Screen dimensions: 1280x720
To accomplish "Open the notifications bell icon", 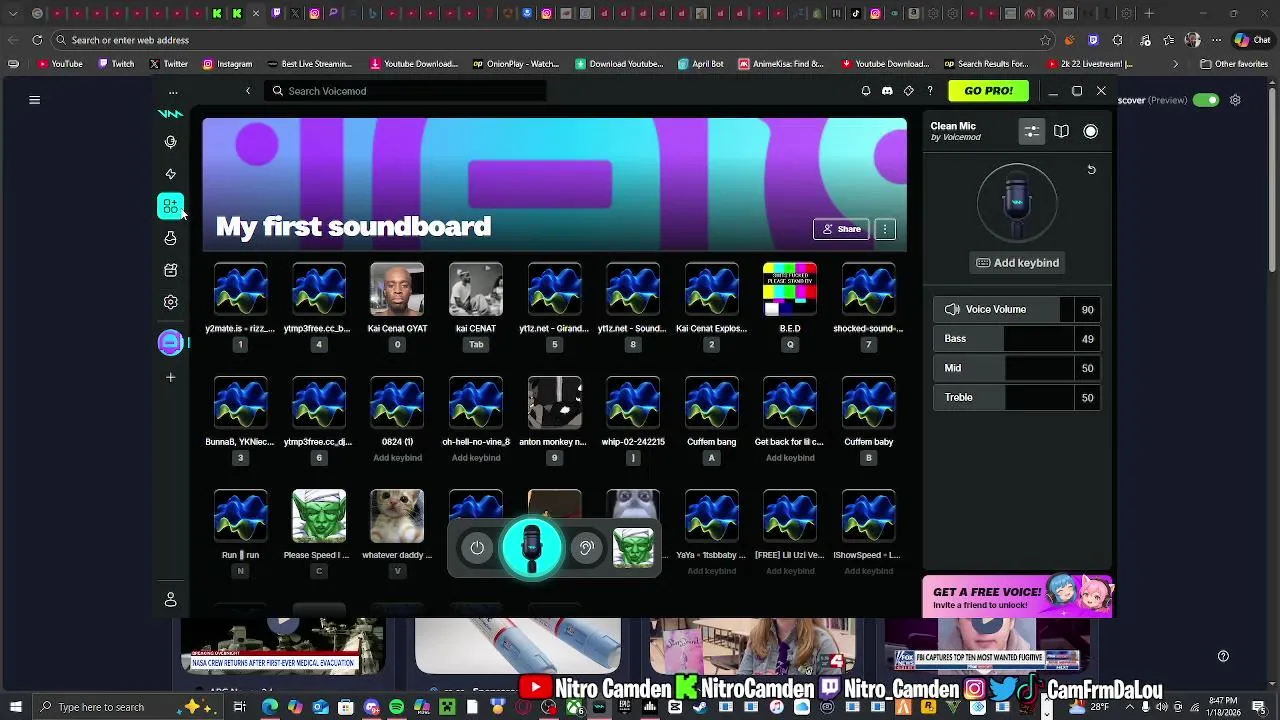I will tap(866, 91).
